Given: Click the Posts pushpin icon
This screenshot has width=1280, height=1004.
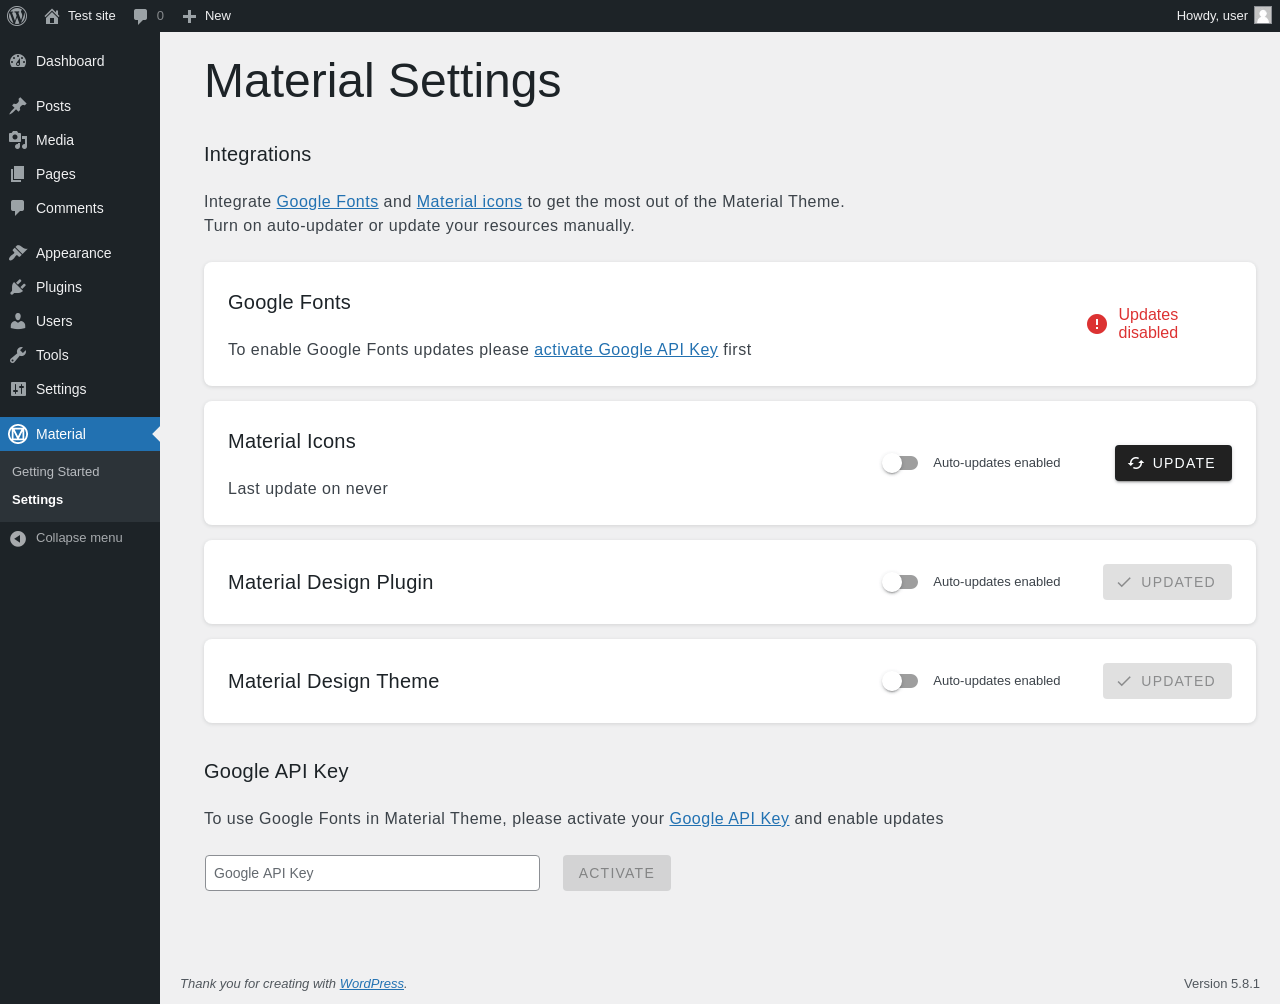Looking at the screenshot, I should click(x=18, y=106).
